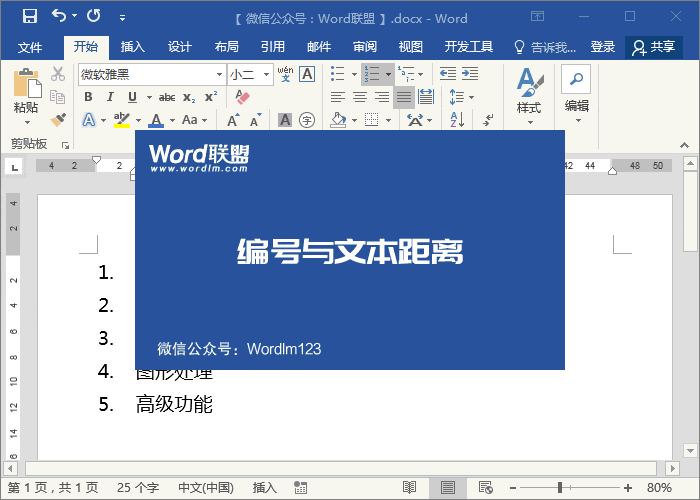
Task: Open the font color dropdown arrow
Action: [172, 121]
